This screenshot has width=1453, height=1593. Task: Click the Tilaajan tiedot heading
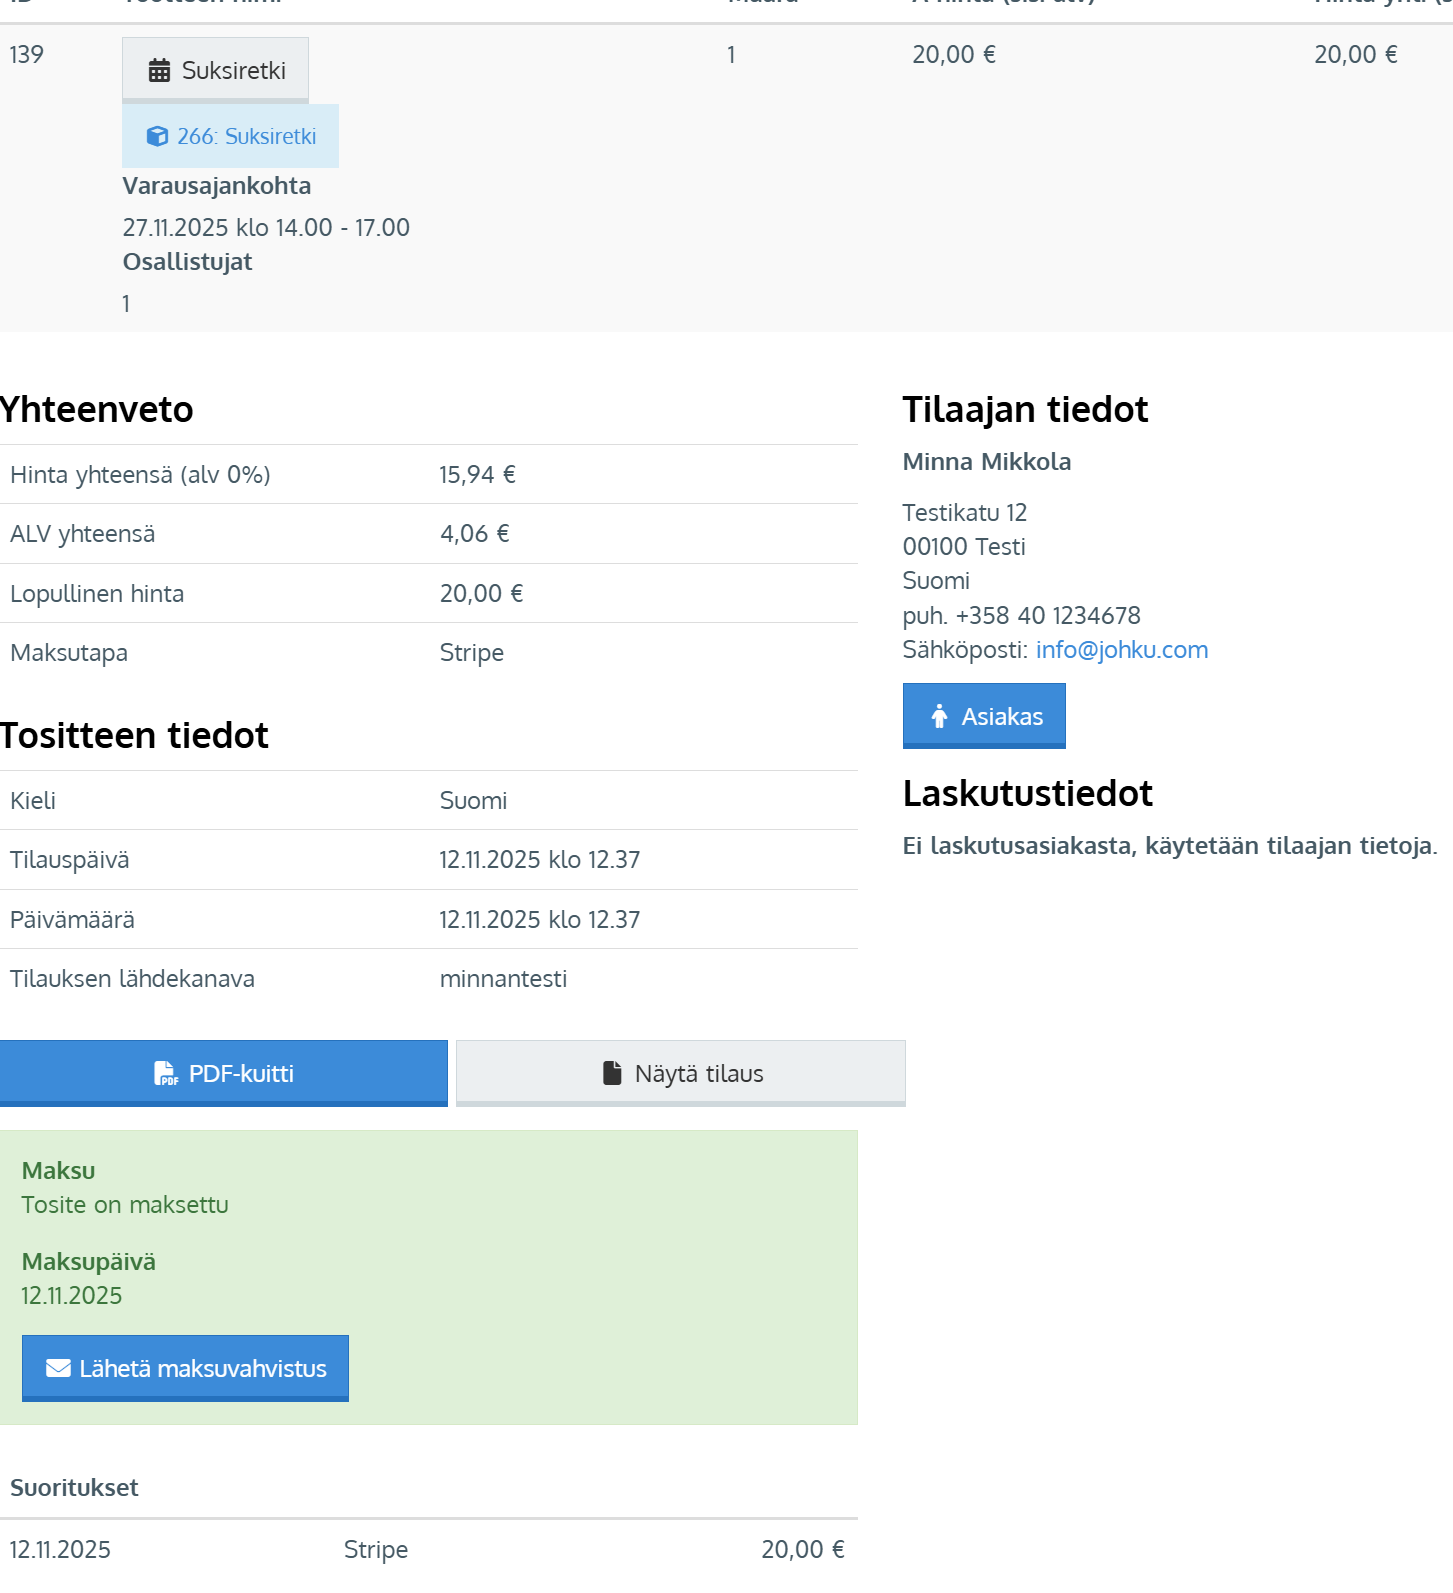pos(1026,410)
